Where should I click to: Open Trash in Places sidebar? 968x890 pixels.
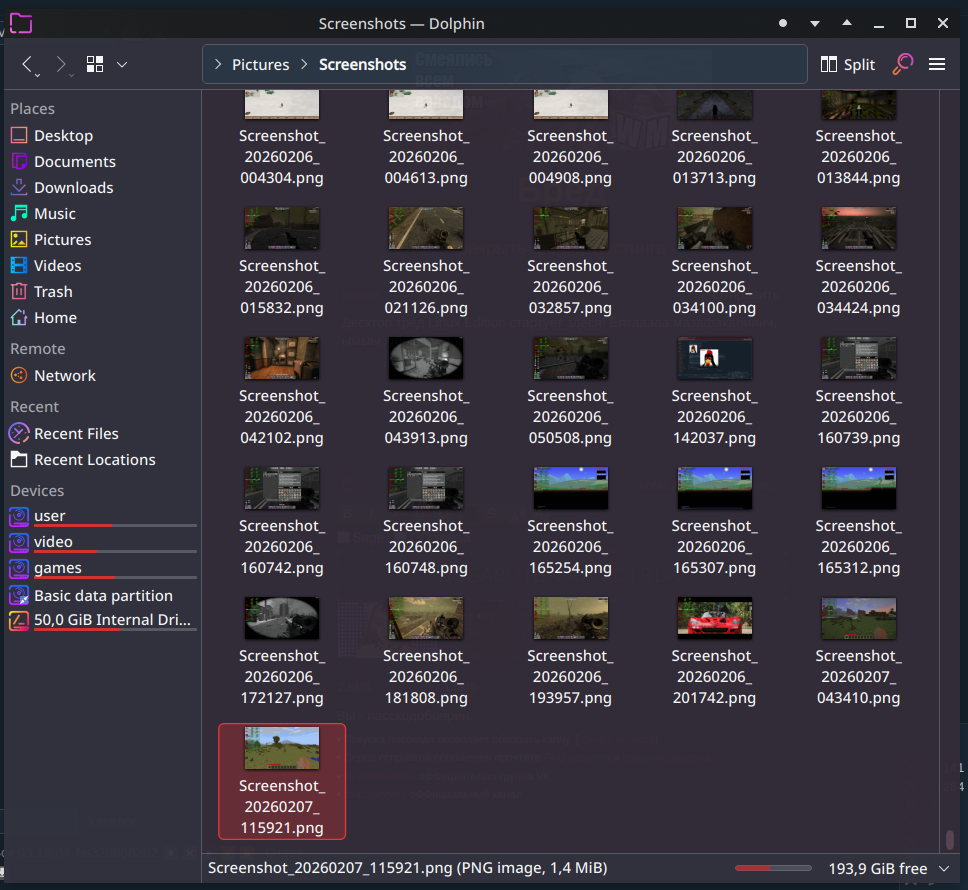pyautogui.click(x=53, y=292)
